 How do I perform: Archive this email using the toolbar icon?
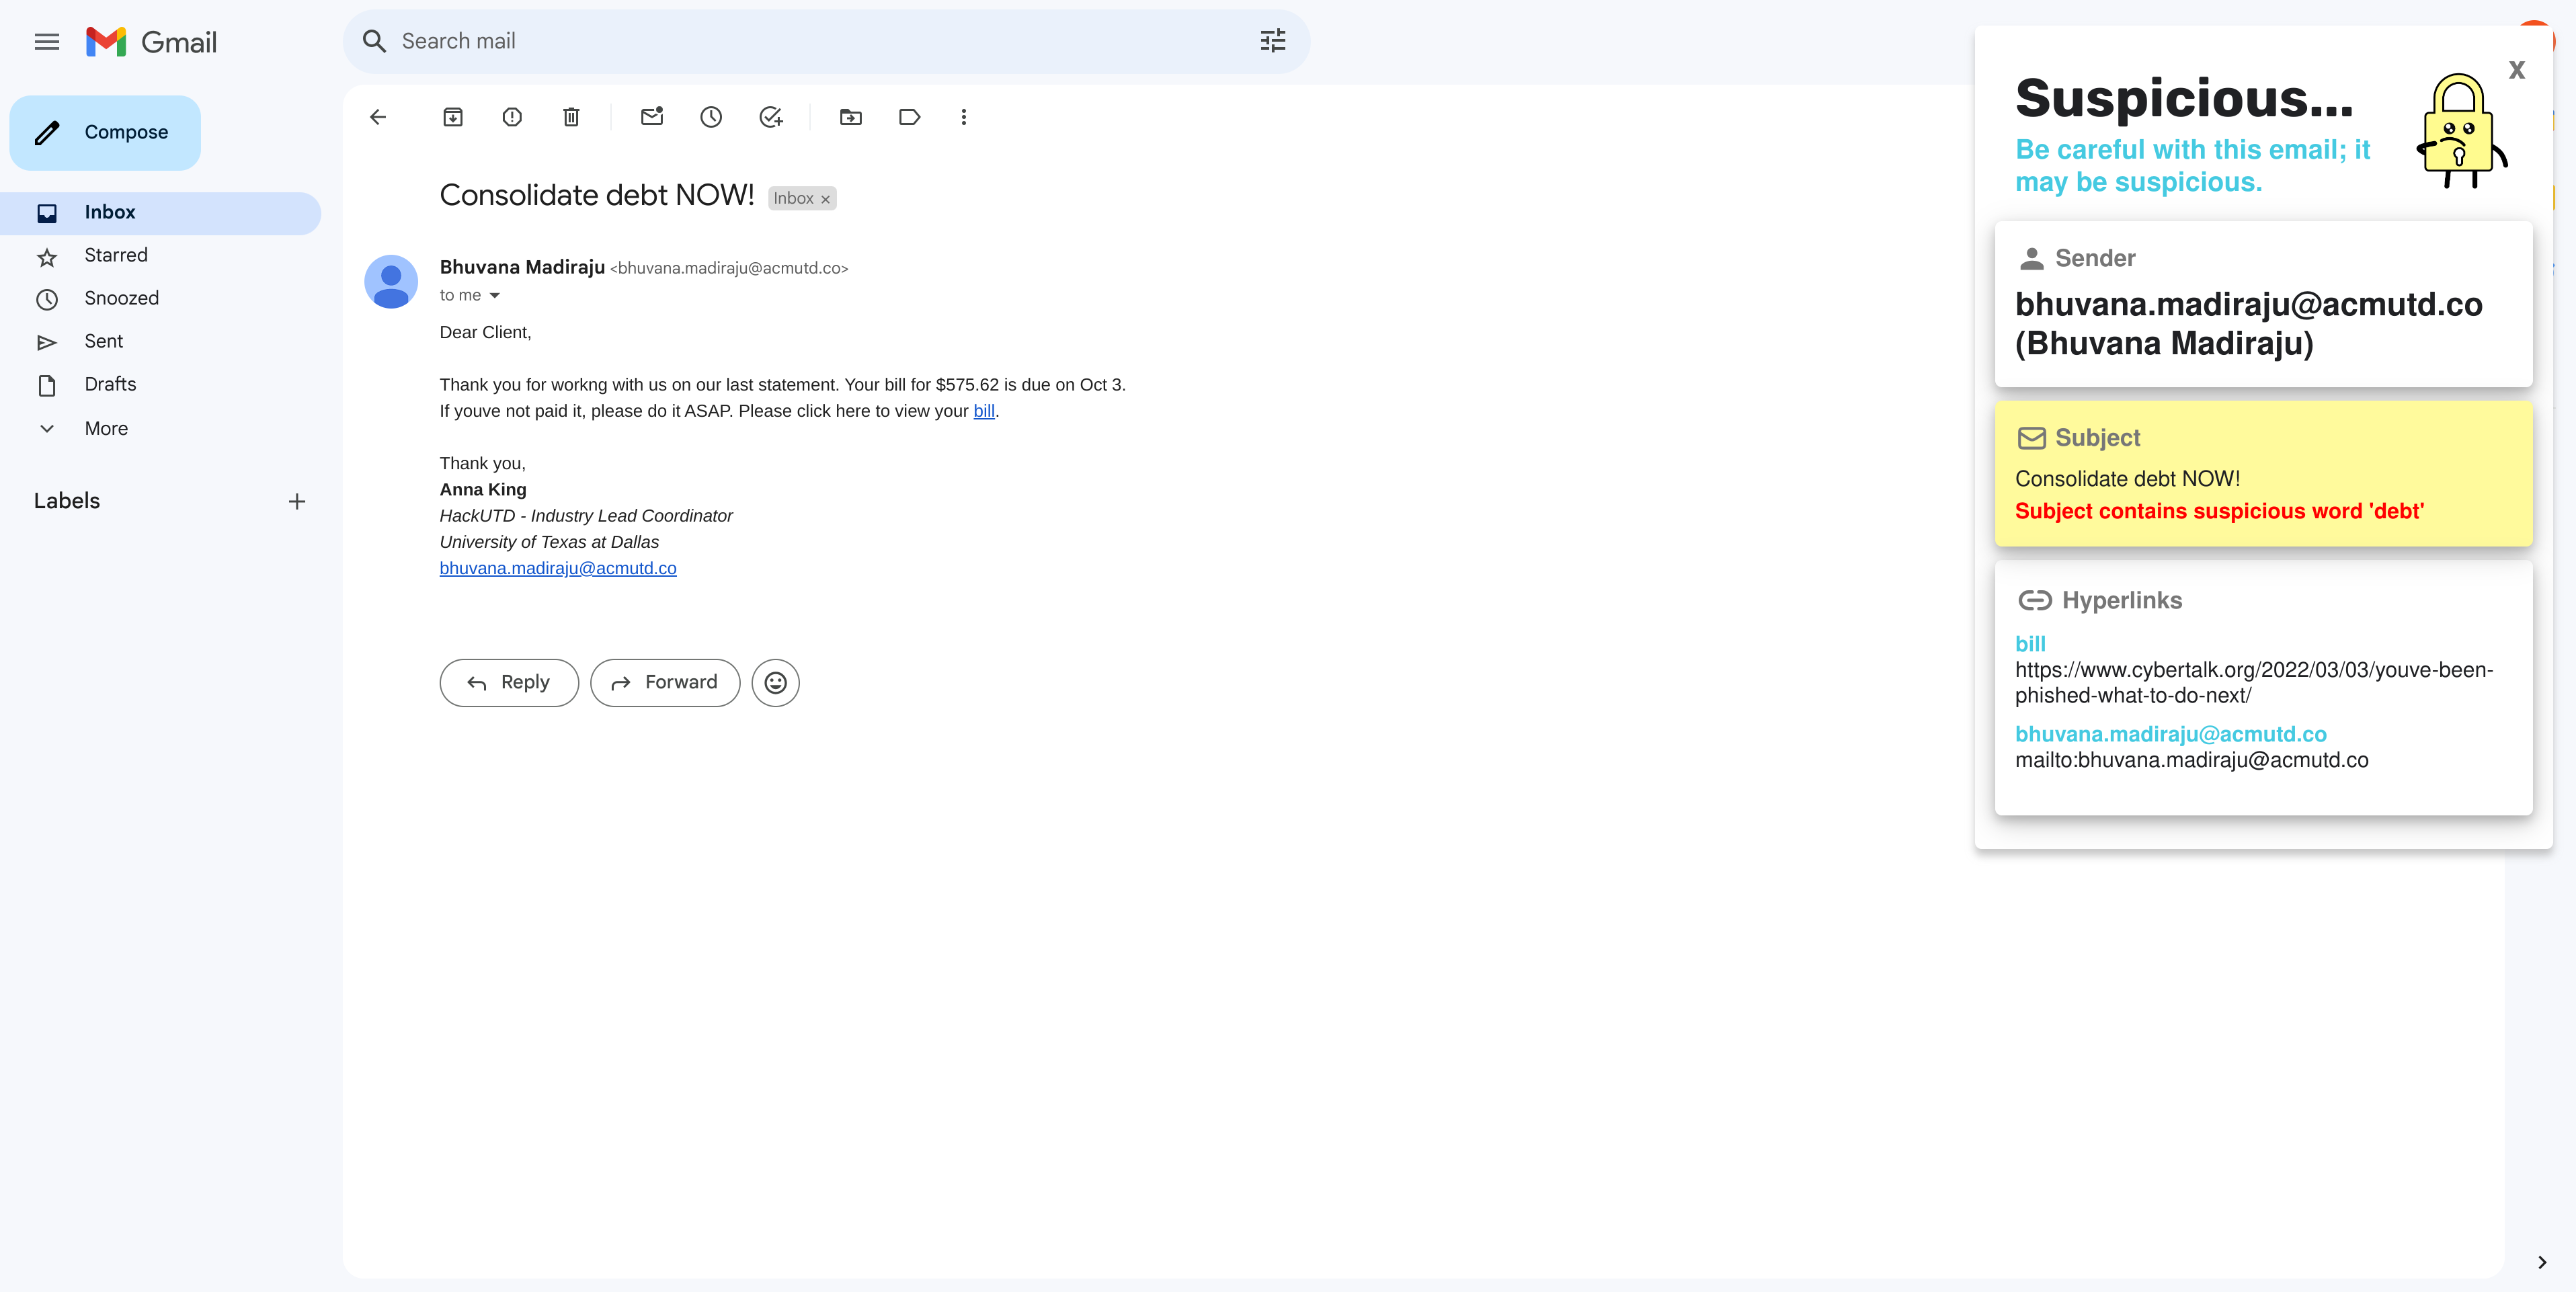coord(452,117)
